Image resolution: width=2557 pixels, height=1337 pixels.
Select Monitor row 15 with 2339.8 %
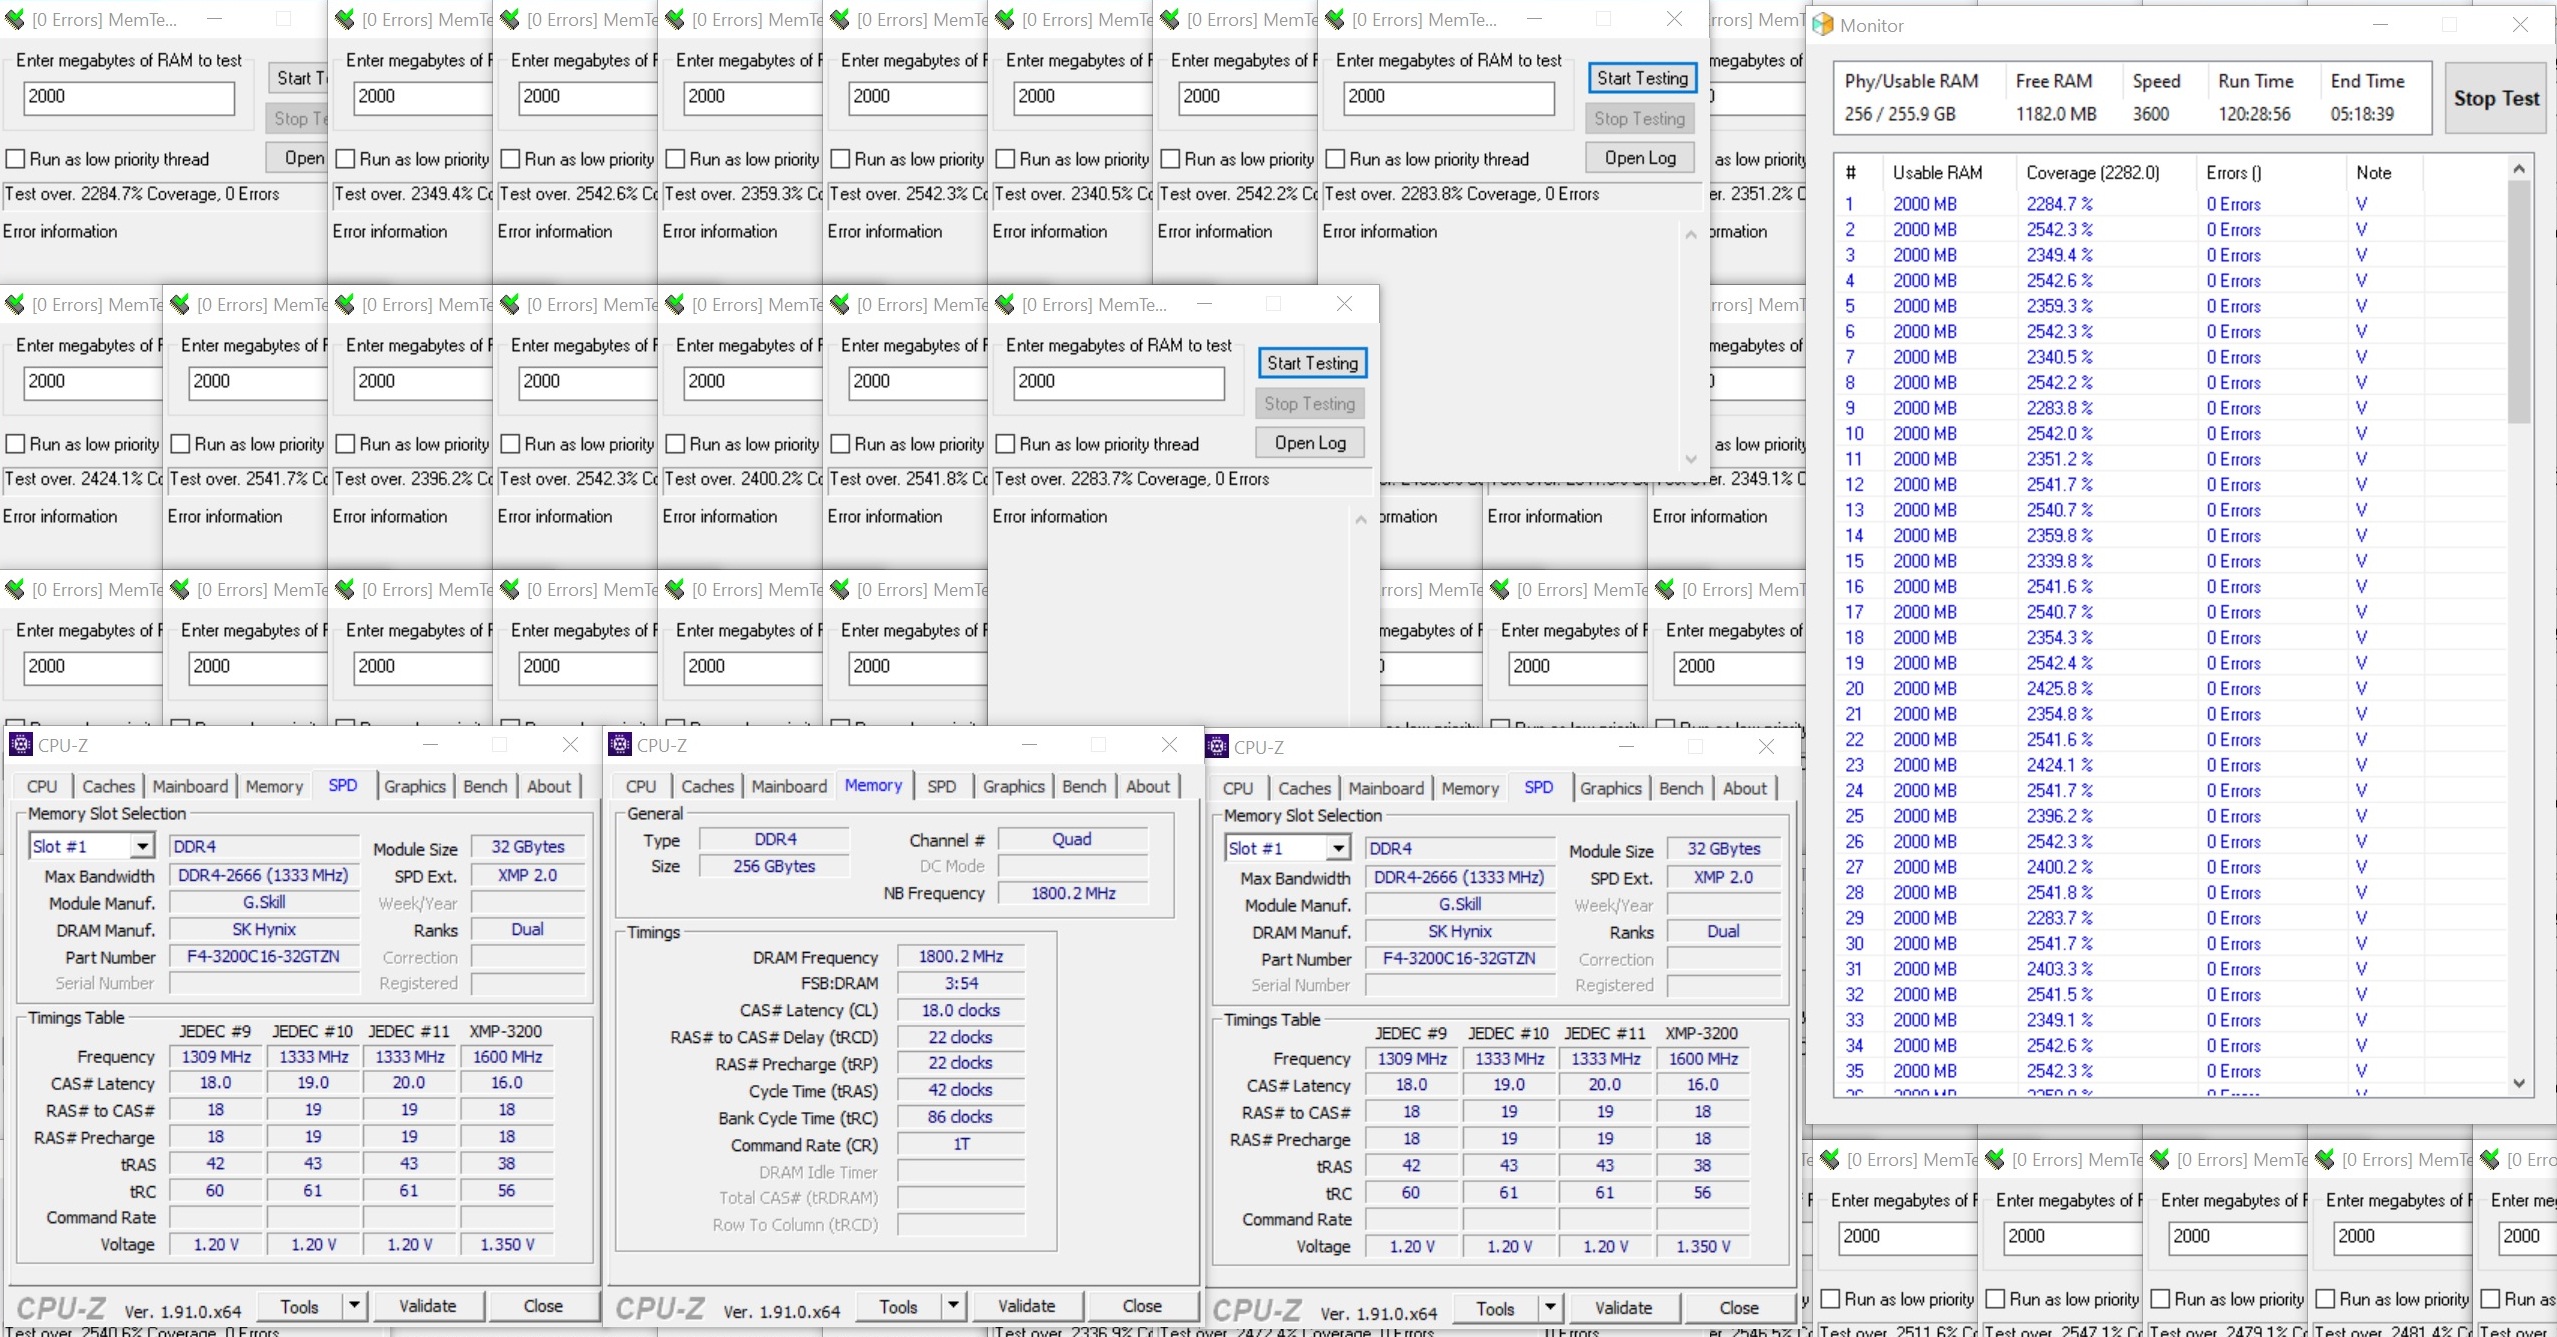click(x=2170, y=561)
